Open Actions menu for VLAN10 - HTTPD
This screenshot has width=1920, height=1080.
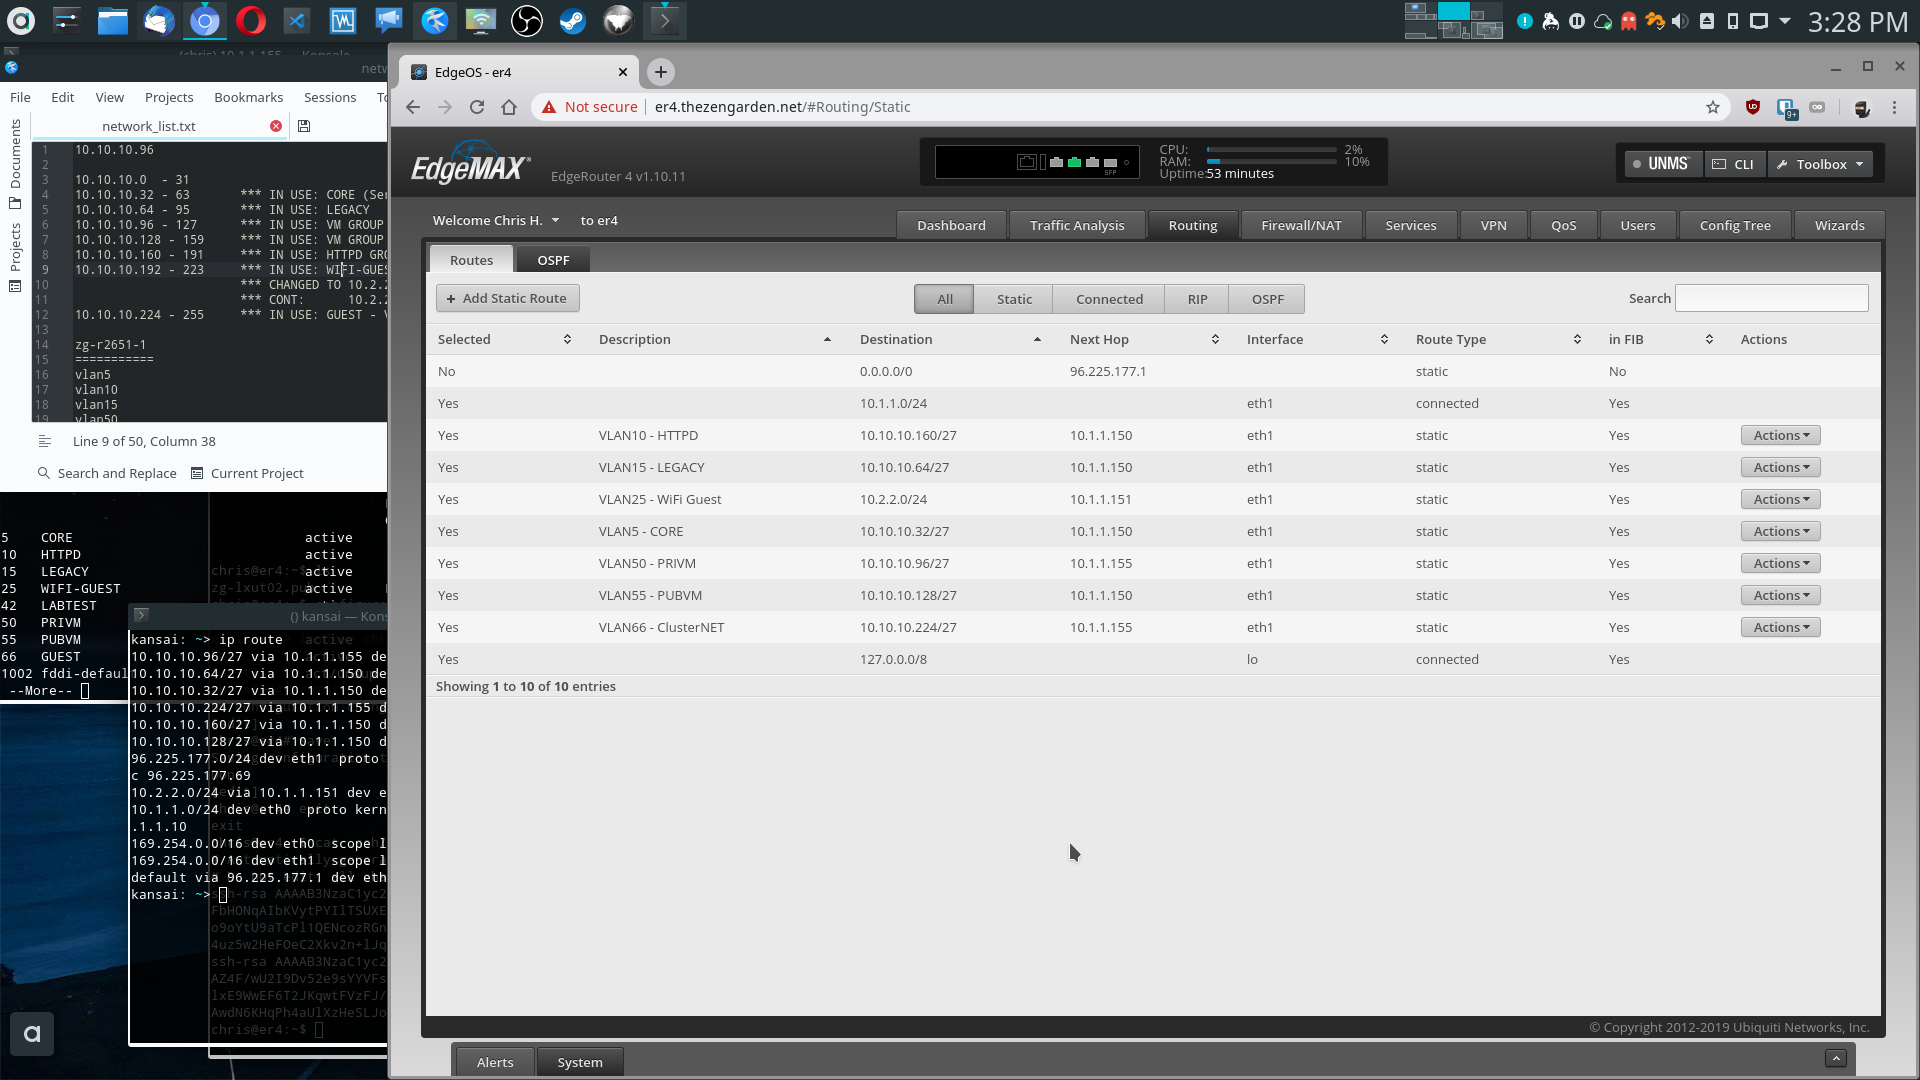[1780, 435]
